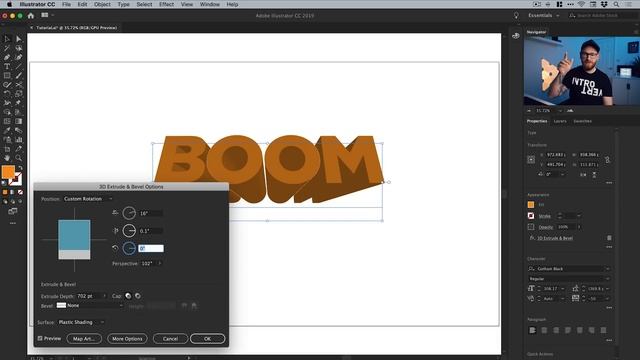Expand the Perspective slider arrow
640x360 pixels.
pos(160,264)
